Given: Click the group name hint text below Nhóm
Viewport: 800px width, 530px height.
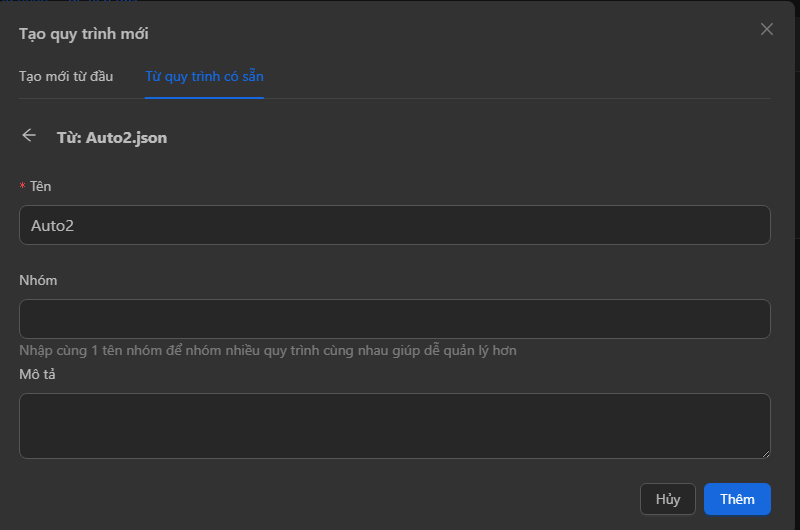Looking at the screenshot, I should (267, 351).
